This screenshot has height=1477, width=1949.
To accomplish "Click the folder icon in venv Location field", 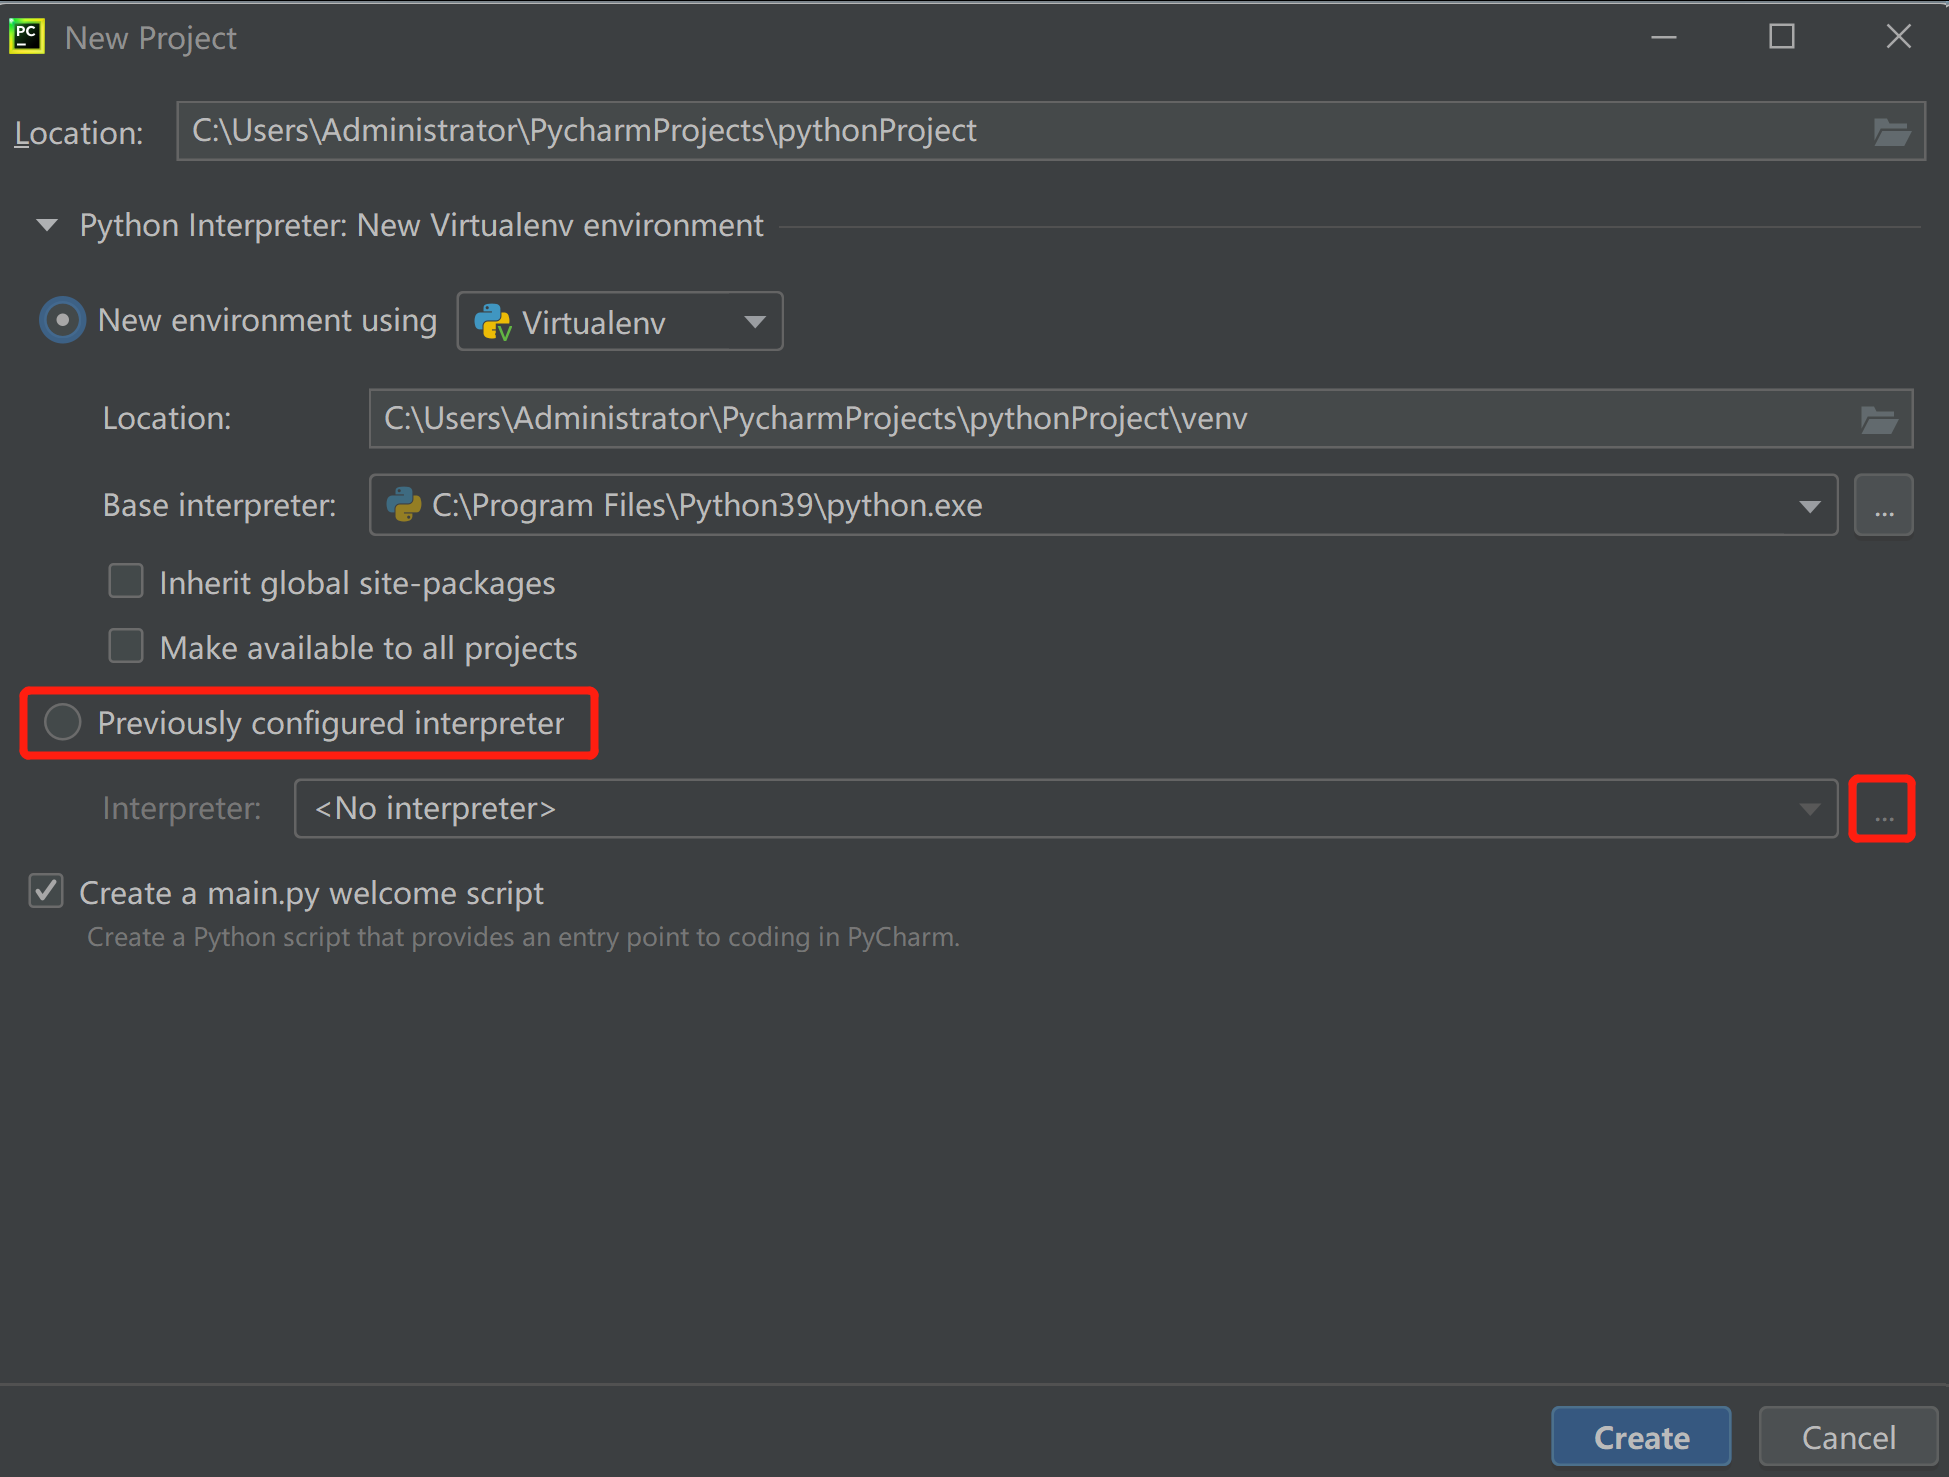I will point(1878,419).
